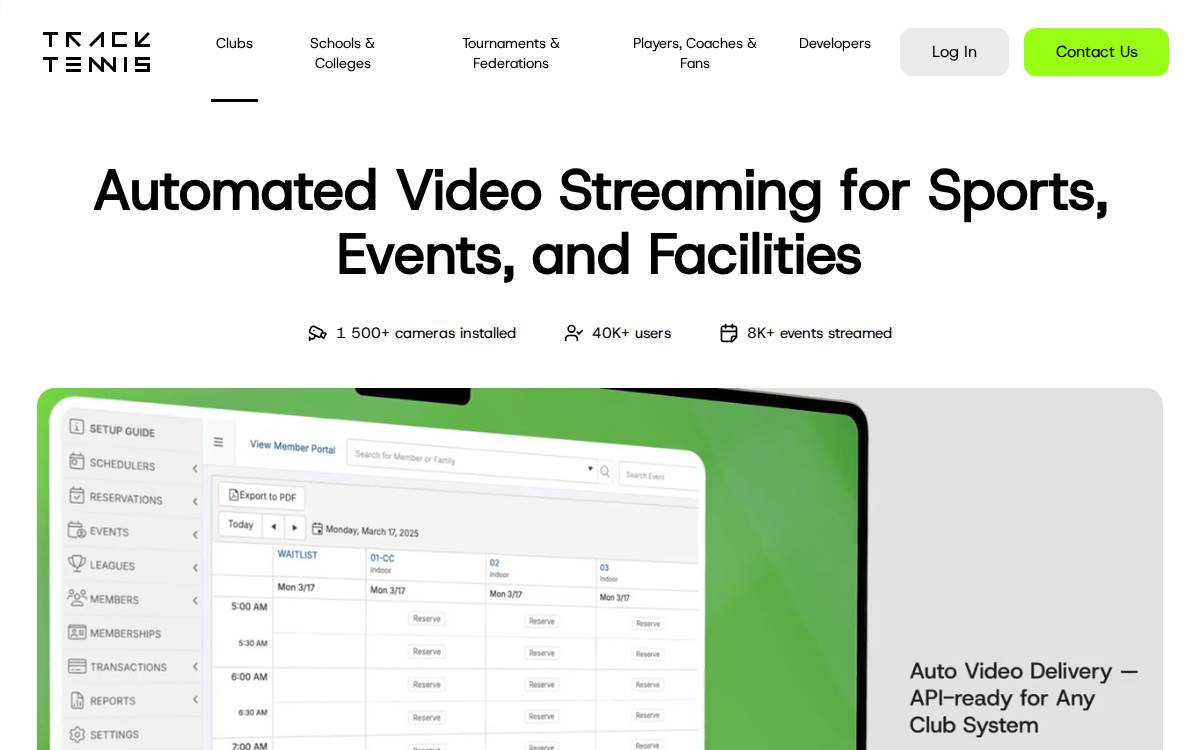Image resolution: width=1200 pixels, height=750 pixels.
Task: Click the Transactions card icon
Action: [x=77, y=665]
